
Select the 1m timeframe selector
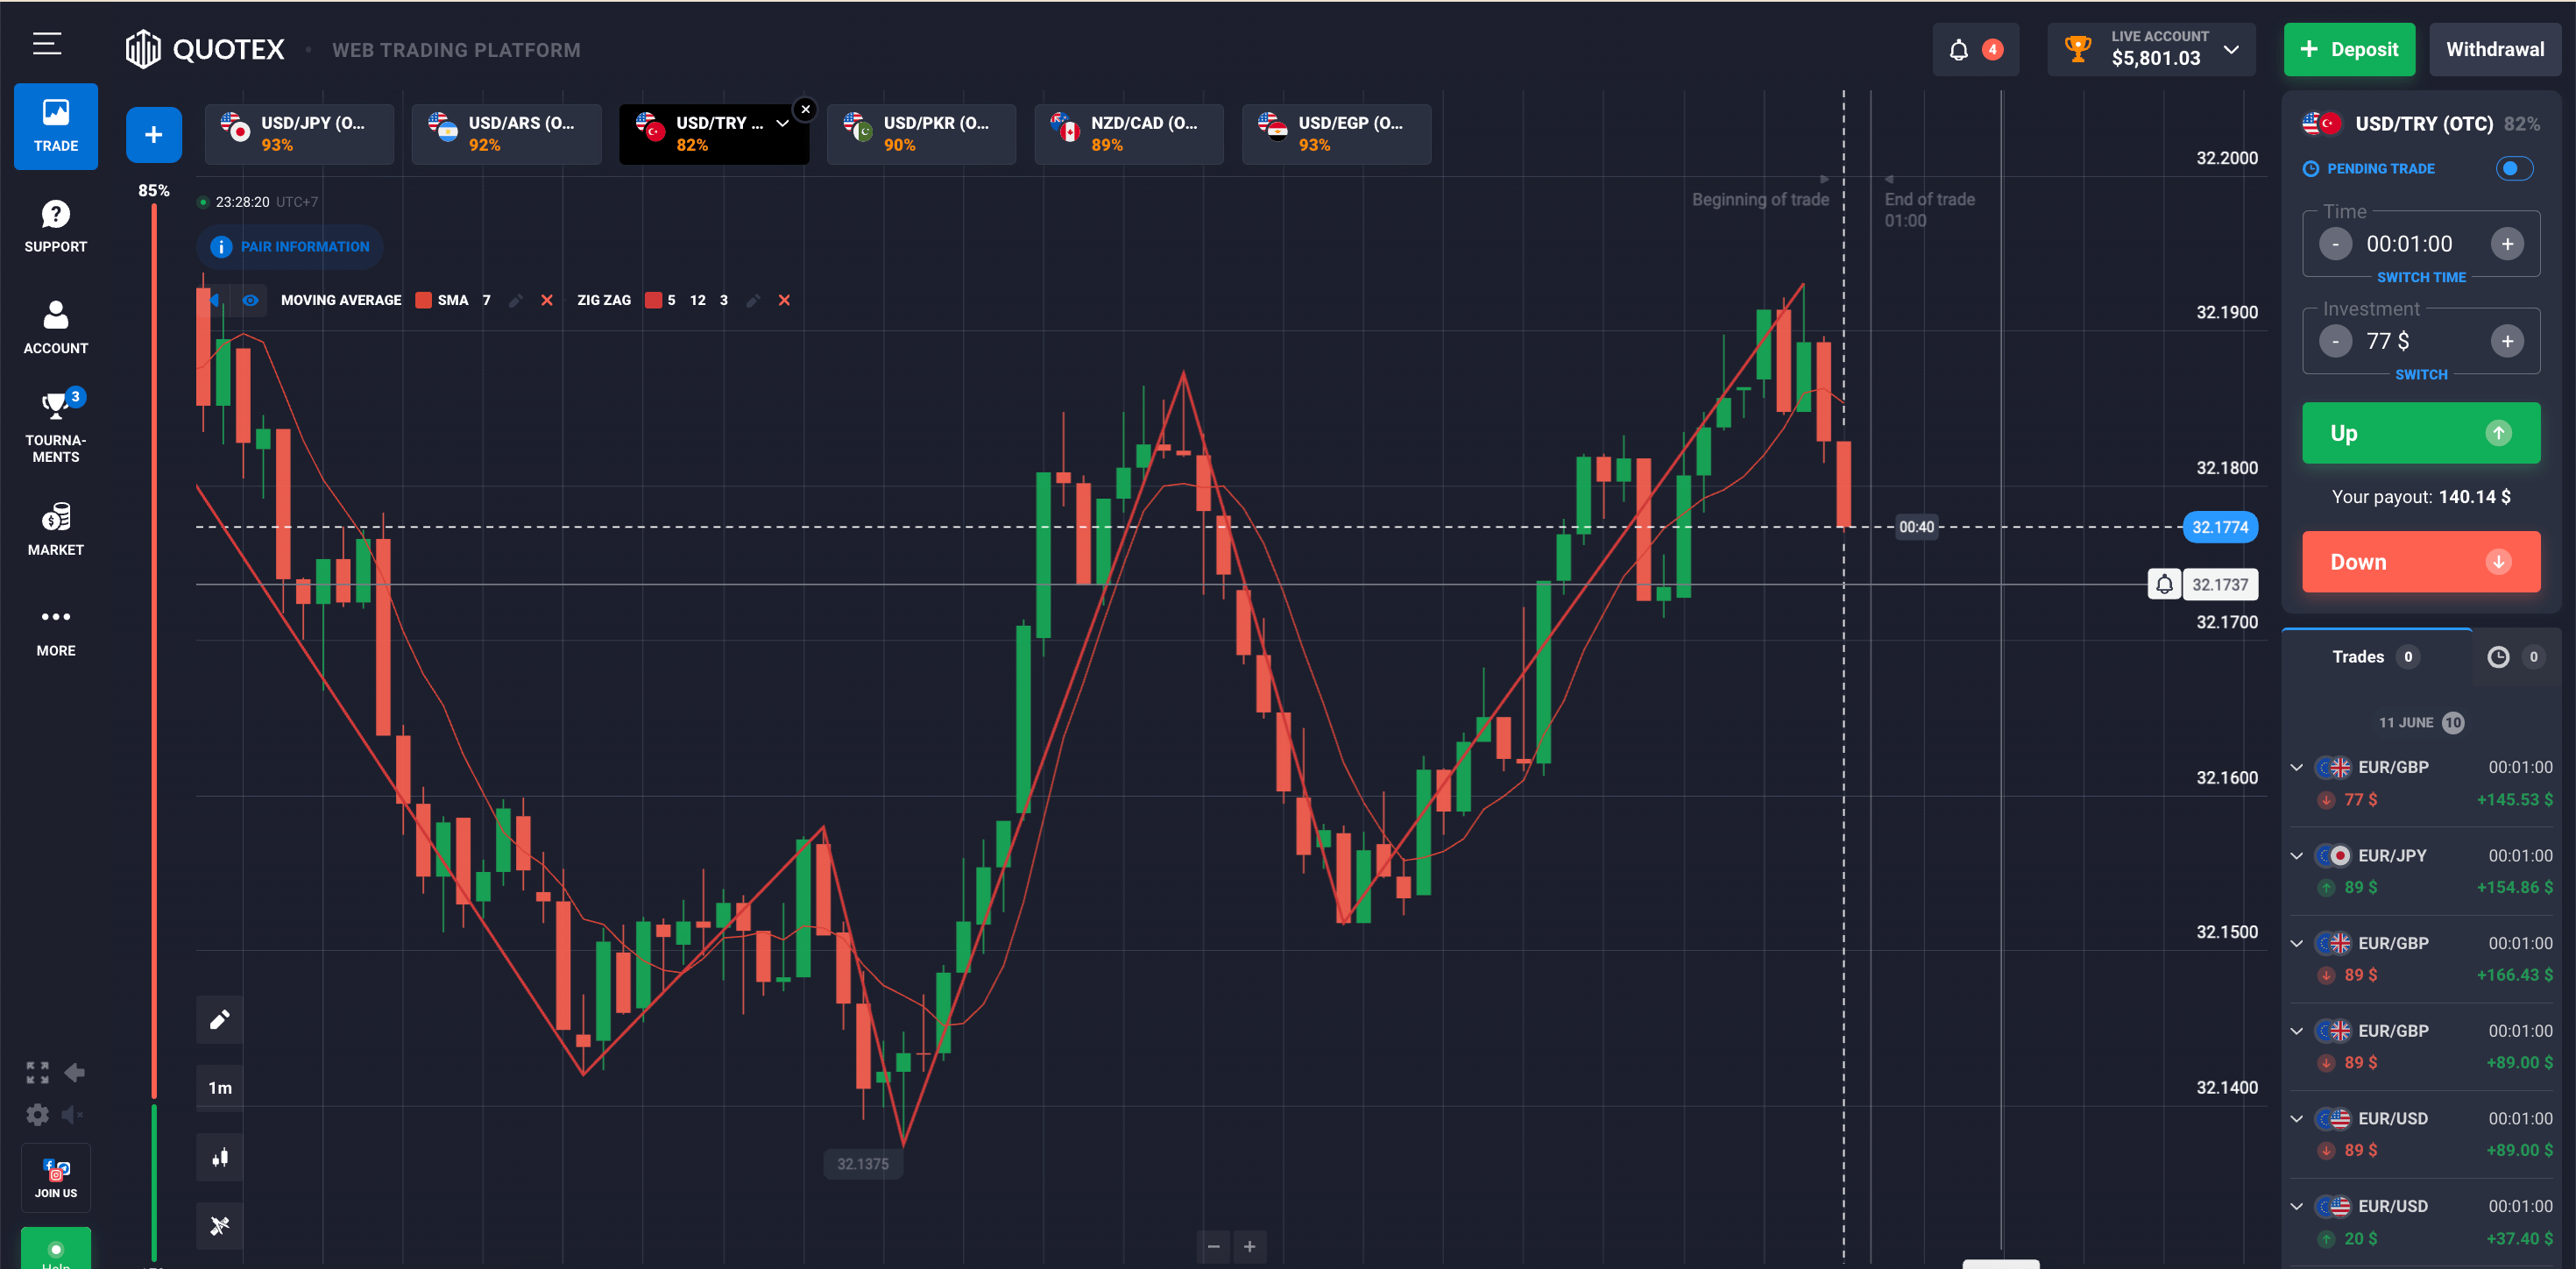pos(220,1088)
